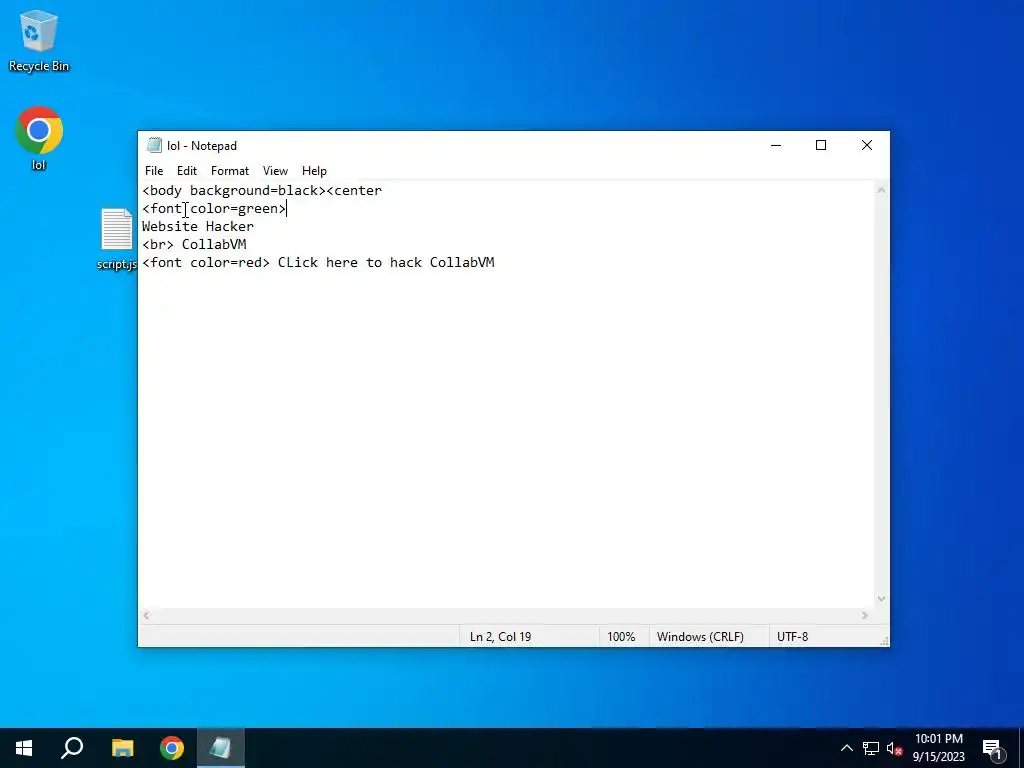Open the Windows Start menu
This screenshot has width=1024, height=768.
(24, 748)
